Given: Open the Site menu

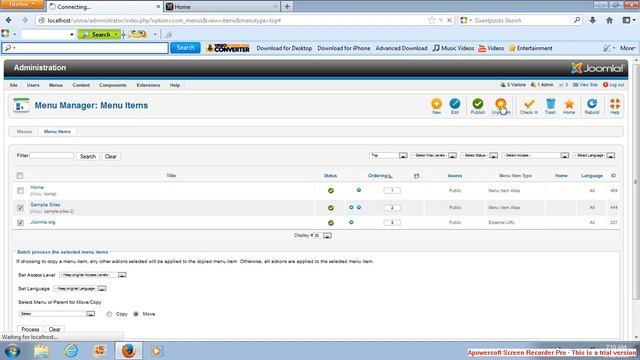Looking at the screenshot, I should pyautogui.click(x=13, y=85).
